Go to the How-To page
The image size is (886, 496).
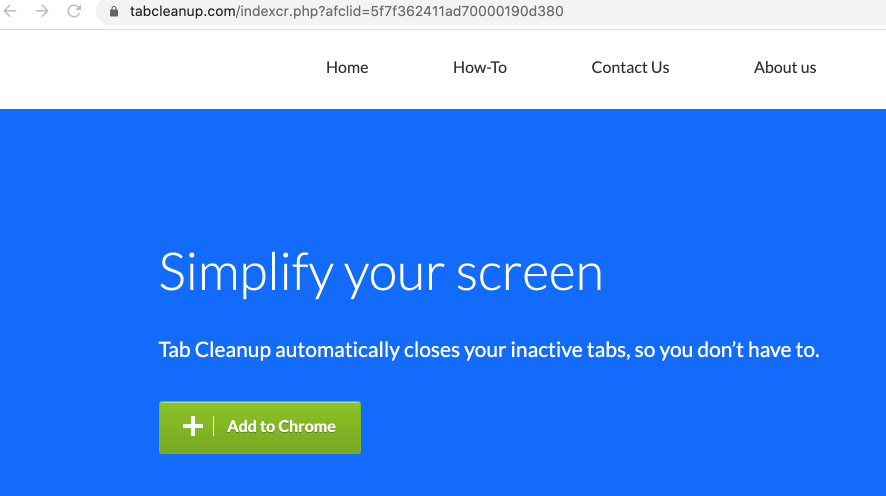tap(480, 68)
